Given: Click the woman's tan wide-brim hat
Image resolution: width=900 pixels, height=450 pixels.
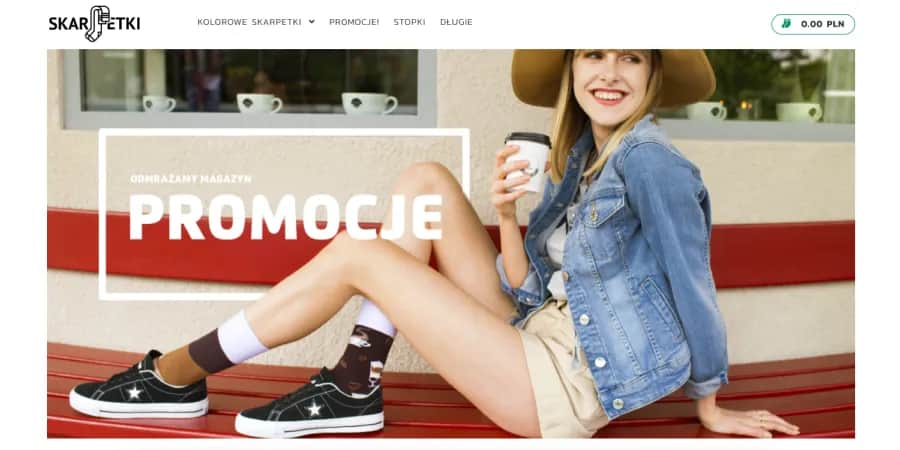Looking at the screenshot, I should coord(613,76).
